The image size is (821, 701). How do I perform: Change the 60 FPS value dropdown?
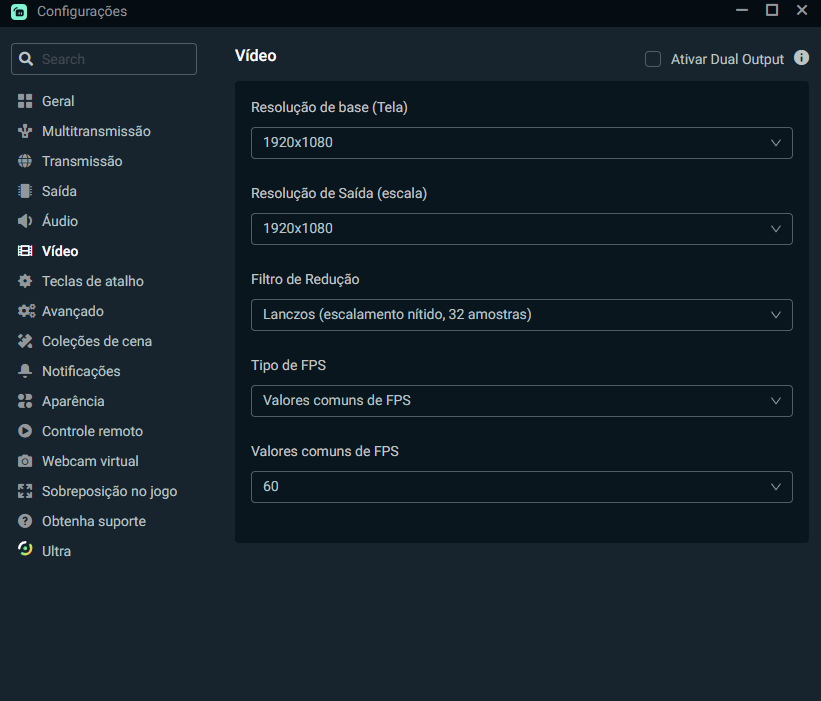click(x=522, y=487)
